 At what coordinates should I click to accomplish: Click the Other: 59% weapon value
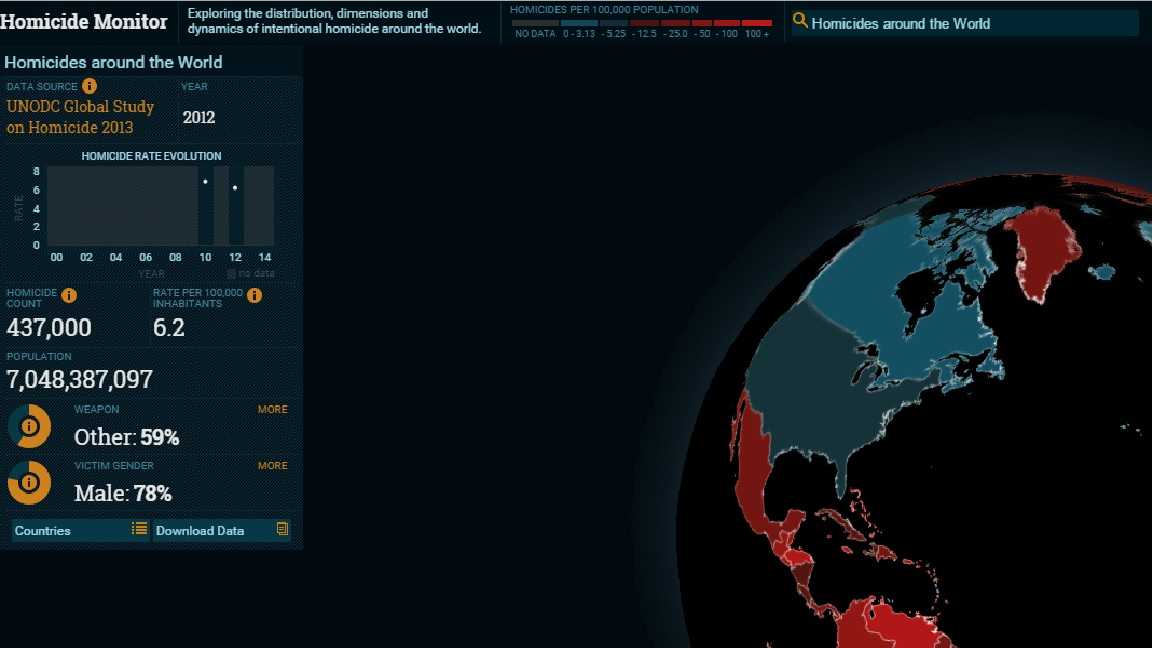coord(126,437)
